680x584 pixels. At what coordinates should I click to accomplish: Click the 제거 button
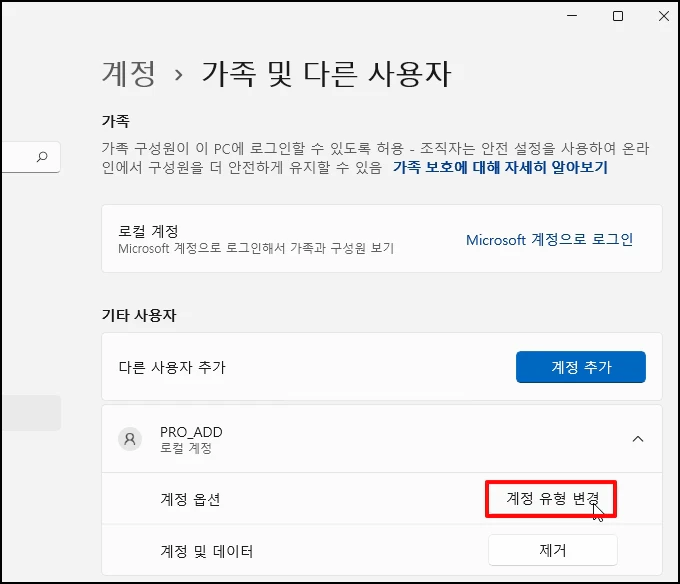pos(552,550)
